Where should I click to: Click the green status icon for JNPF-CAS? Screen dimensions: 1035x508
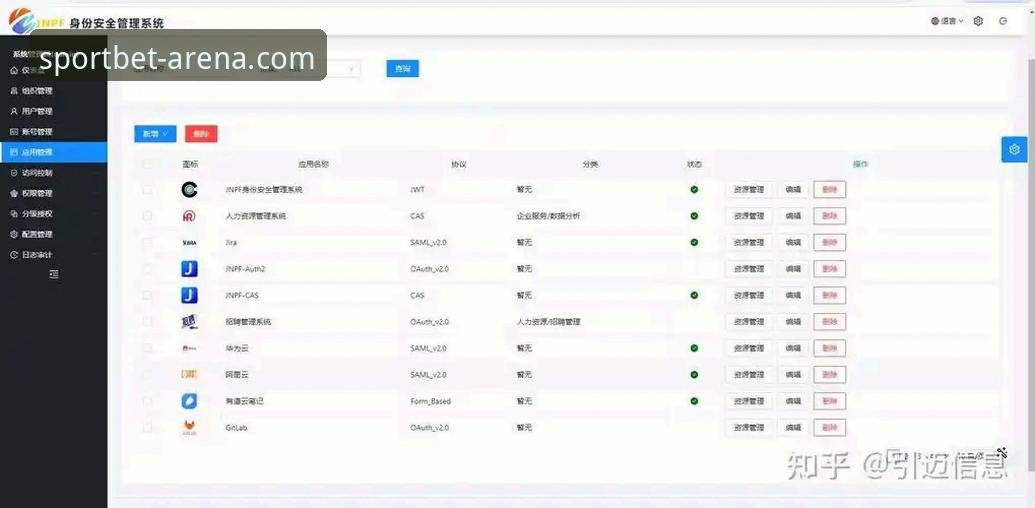click(694, 295)
